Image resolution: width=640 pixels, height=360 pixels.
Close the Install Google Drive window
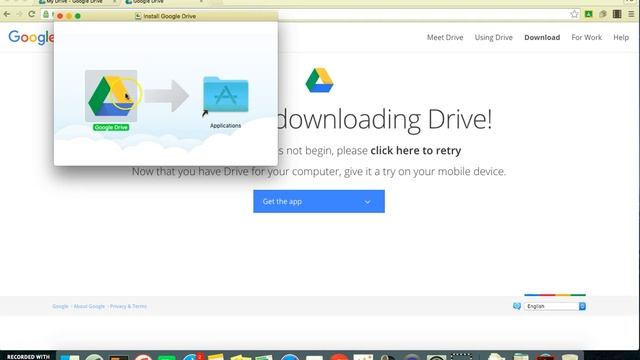pyautogui.click(x=60, y=16)
